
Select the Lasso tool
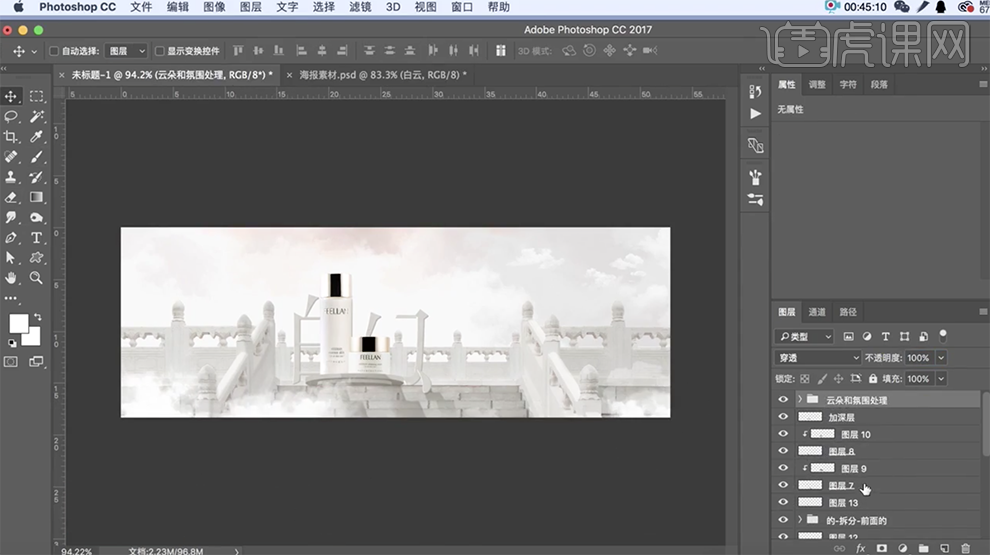[x=11, y=116]
